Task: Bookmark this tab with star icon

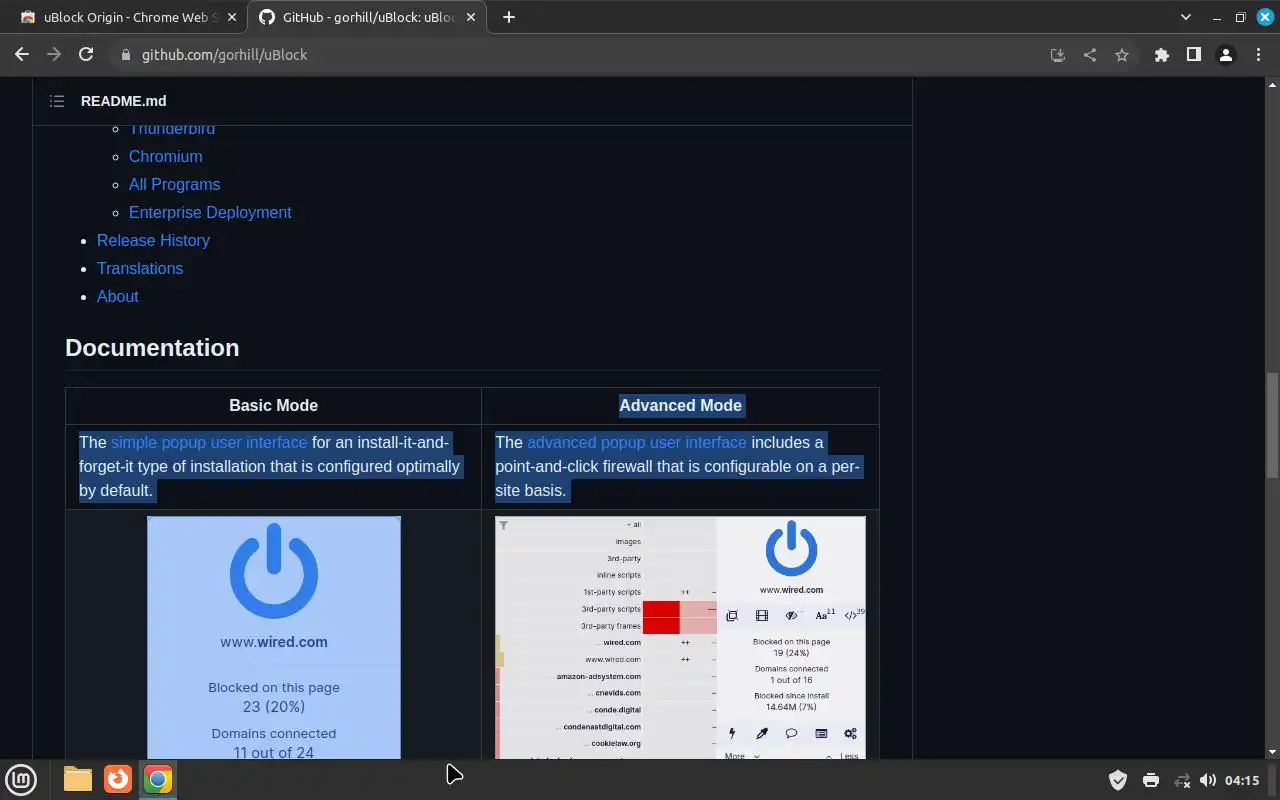Action: 1122,55
